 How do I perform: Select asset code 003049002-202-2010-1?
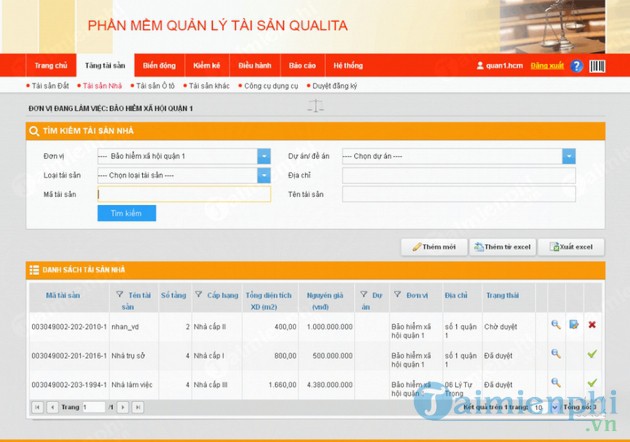click(69, 327)
